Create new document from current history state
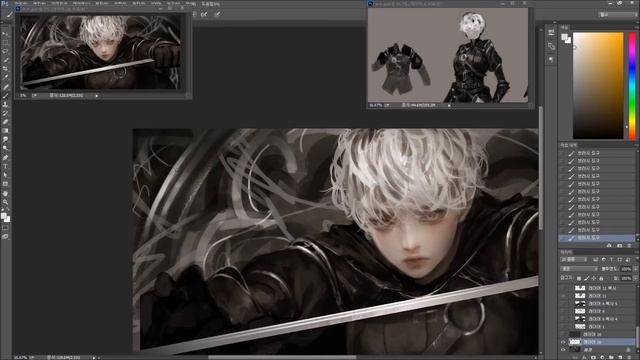This screenshot has width=640, height=360. coord(609,245)
